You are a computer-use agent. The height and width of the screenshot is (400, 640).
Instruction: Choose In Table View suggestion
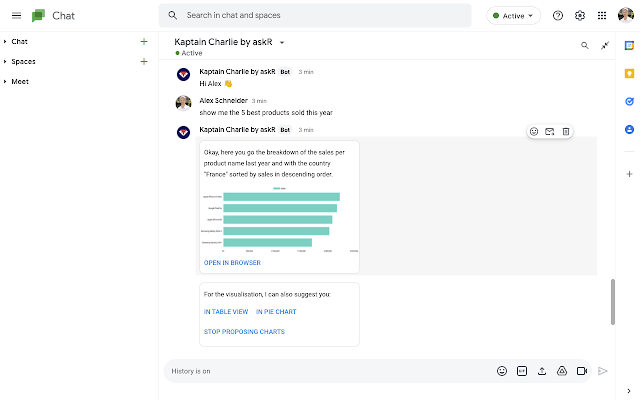(x=225, y=312)
